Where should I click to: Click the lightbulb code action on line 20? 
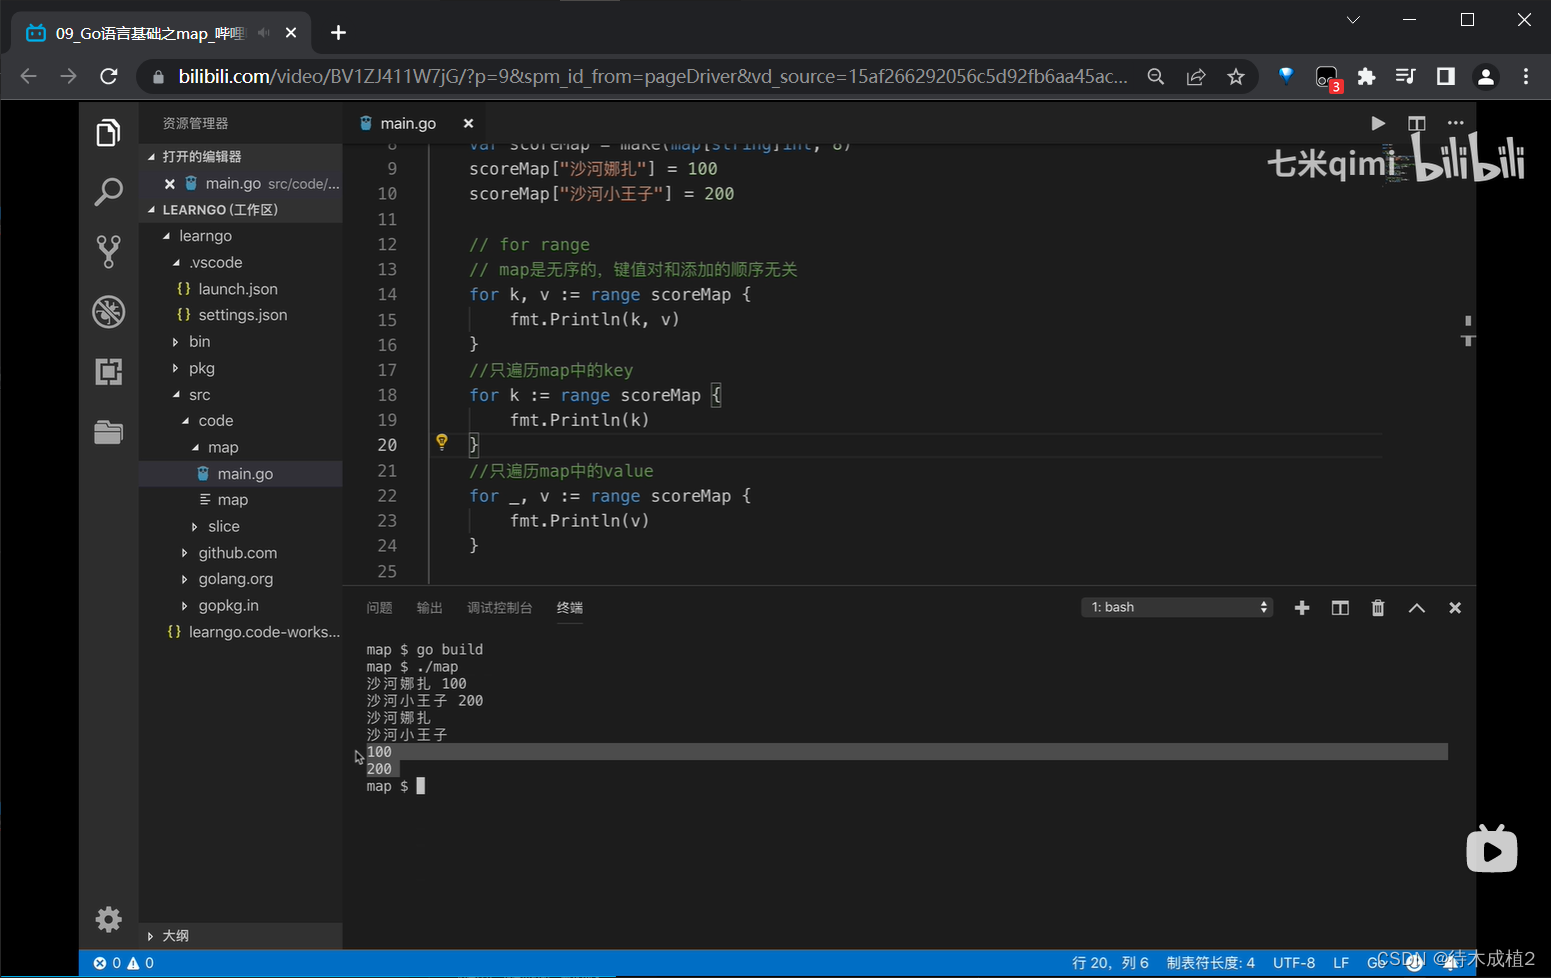pyautogui.click(x=441, y=442)
